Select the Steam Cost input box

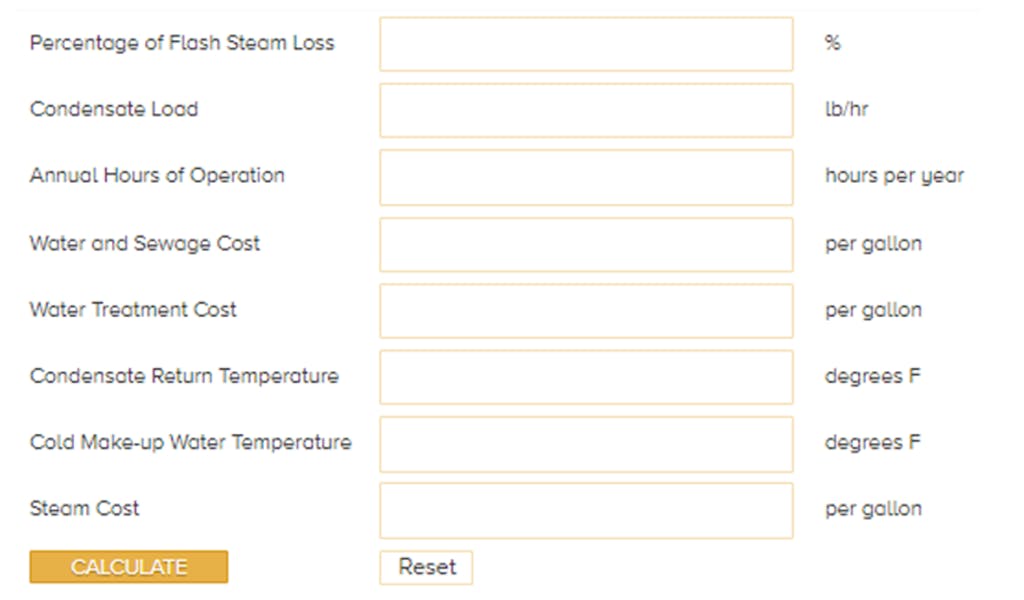pos(586,511)
